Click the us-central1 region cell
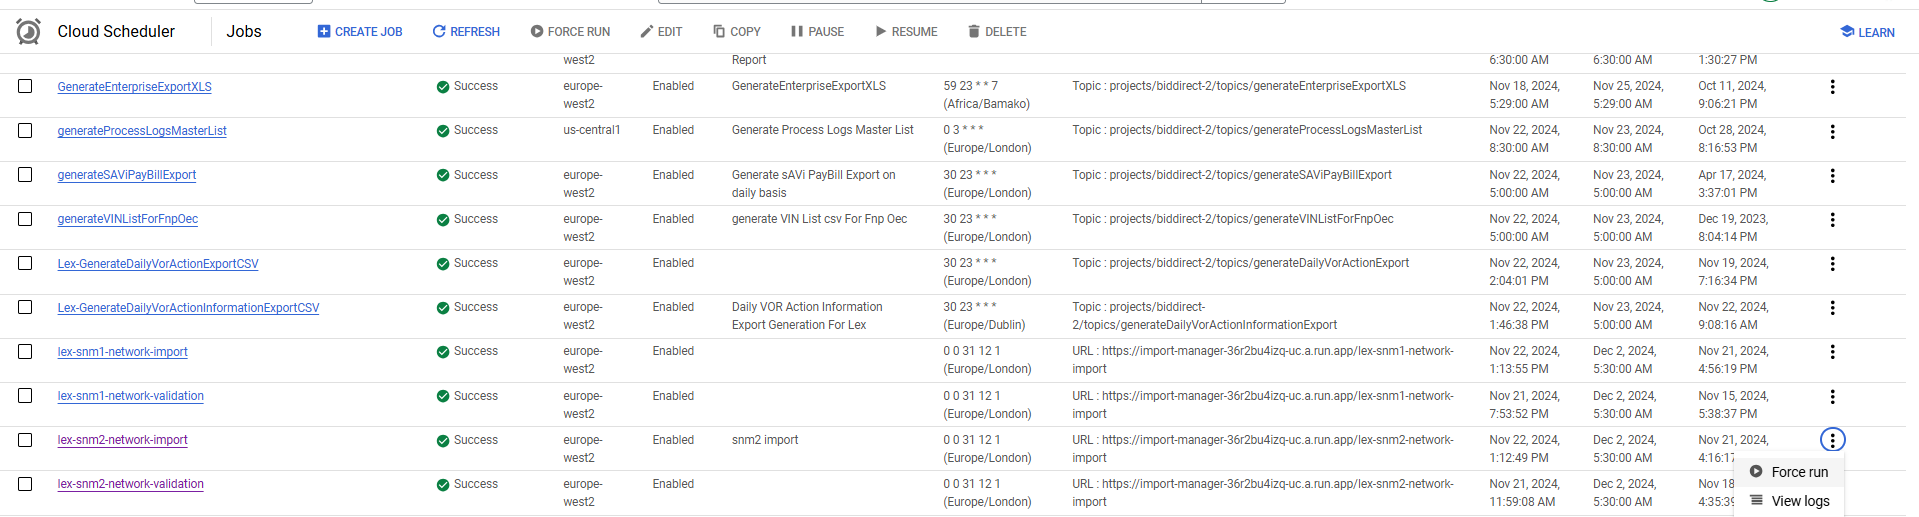The height and width of the screenshot is (517, 1919). [x=591, y=130]
